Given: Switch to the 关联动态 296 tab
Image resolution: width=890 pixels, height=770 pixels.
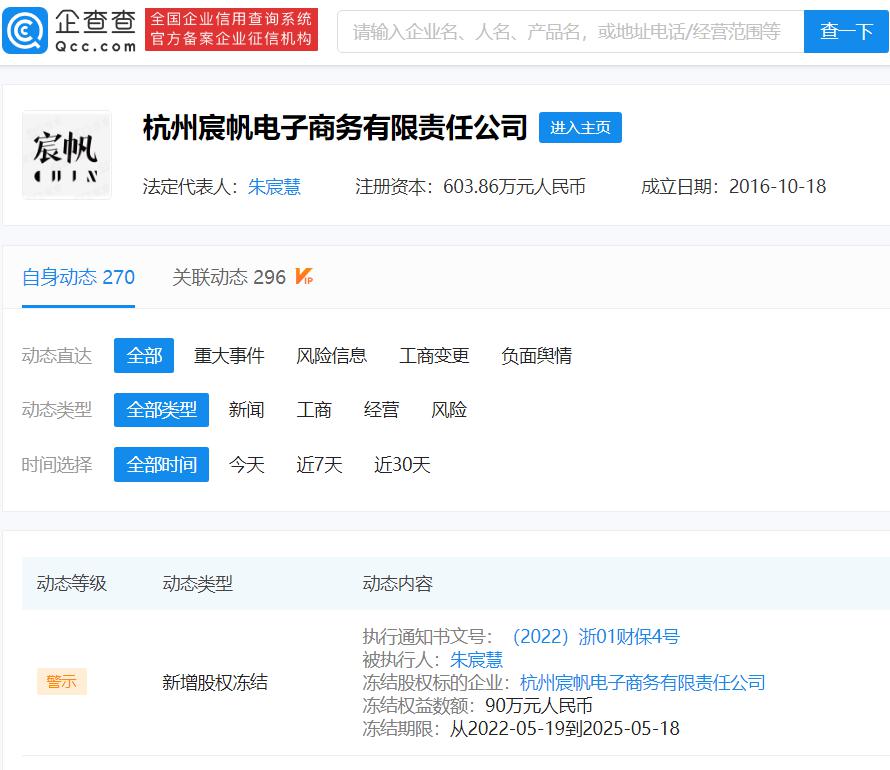Looking at the screenshot, I should point(229,277).
